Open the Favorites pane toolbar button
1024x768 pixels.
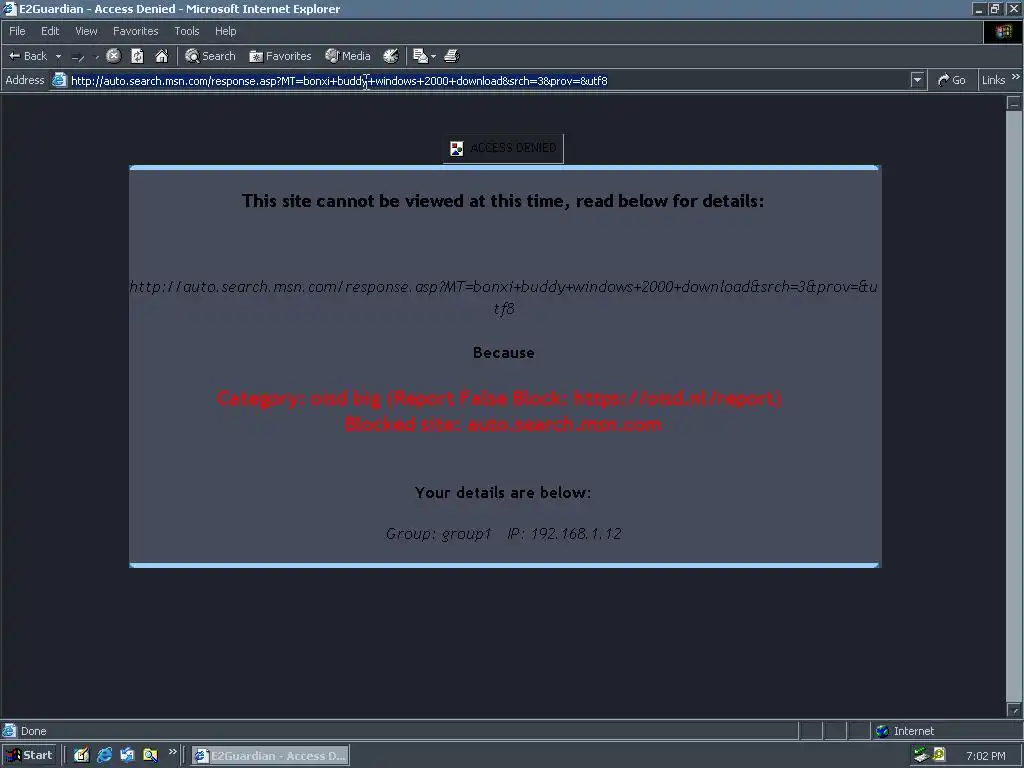pos(280,56)
